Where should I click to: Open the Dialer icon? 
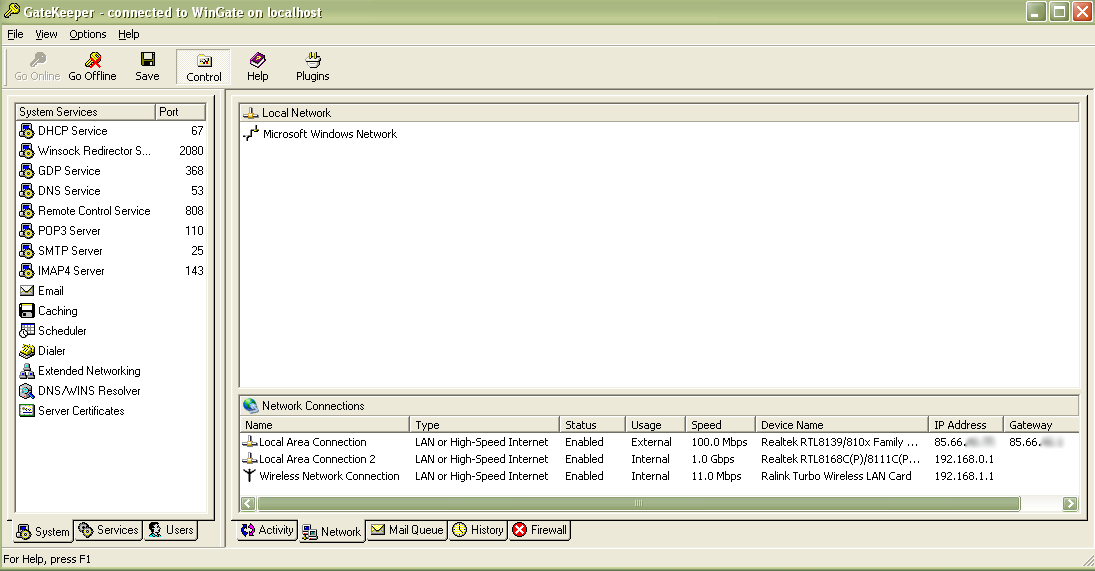point(27,351)
